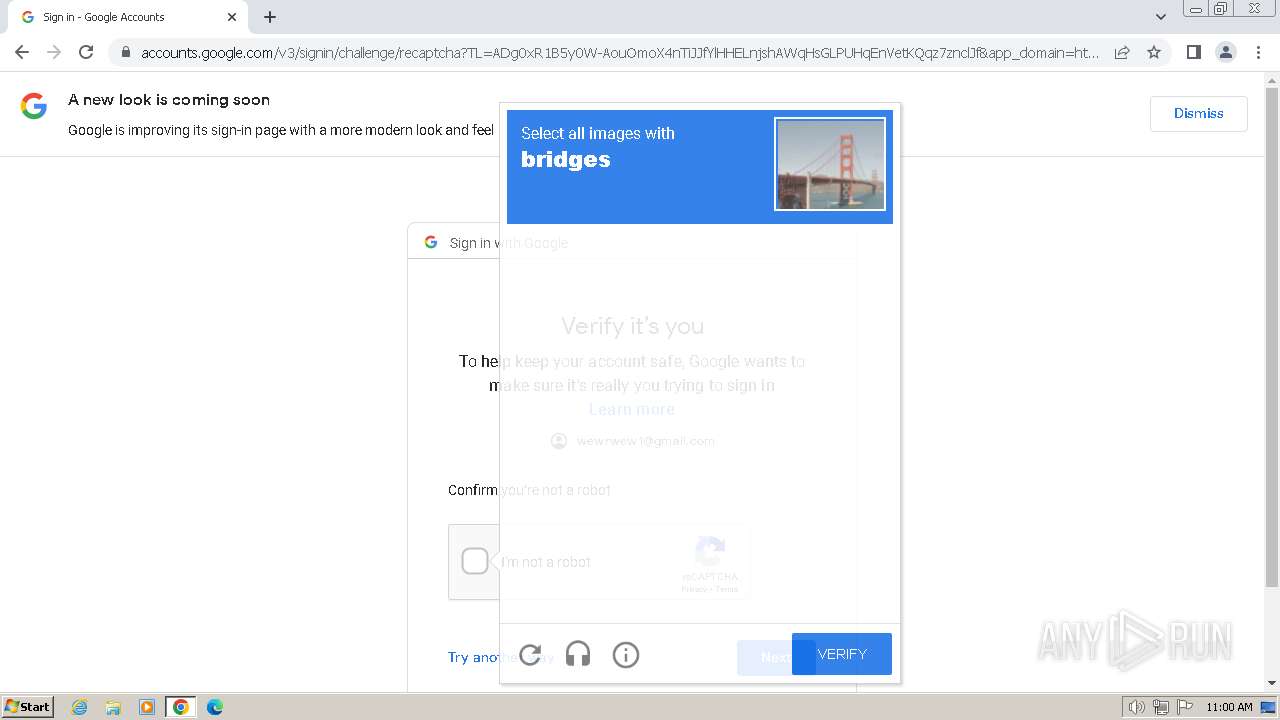Click the Golden Gate bridge sample image
This screenshot has height=720, width=1280.
(x=830, y=164)
